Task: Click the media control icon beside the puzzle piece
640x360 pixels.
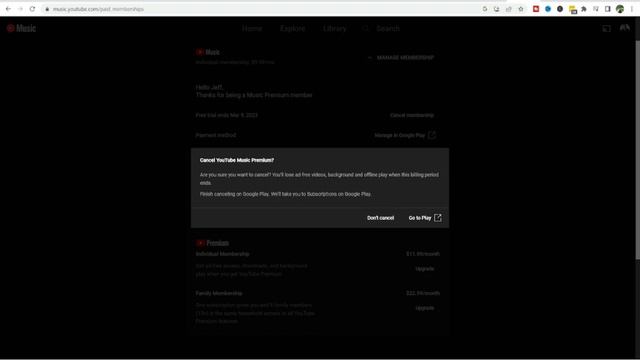Action: pos(596,9)
